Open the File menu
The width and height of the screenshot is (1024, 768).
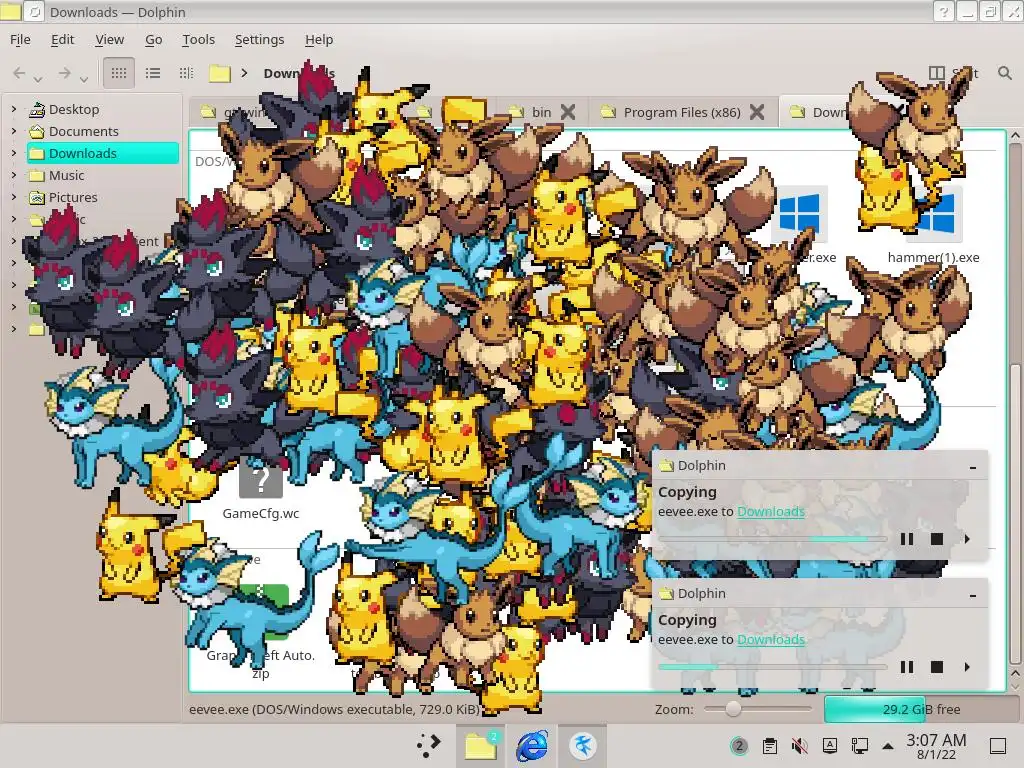[x=20, y=39]
